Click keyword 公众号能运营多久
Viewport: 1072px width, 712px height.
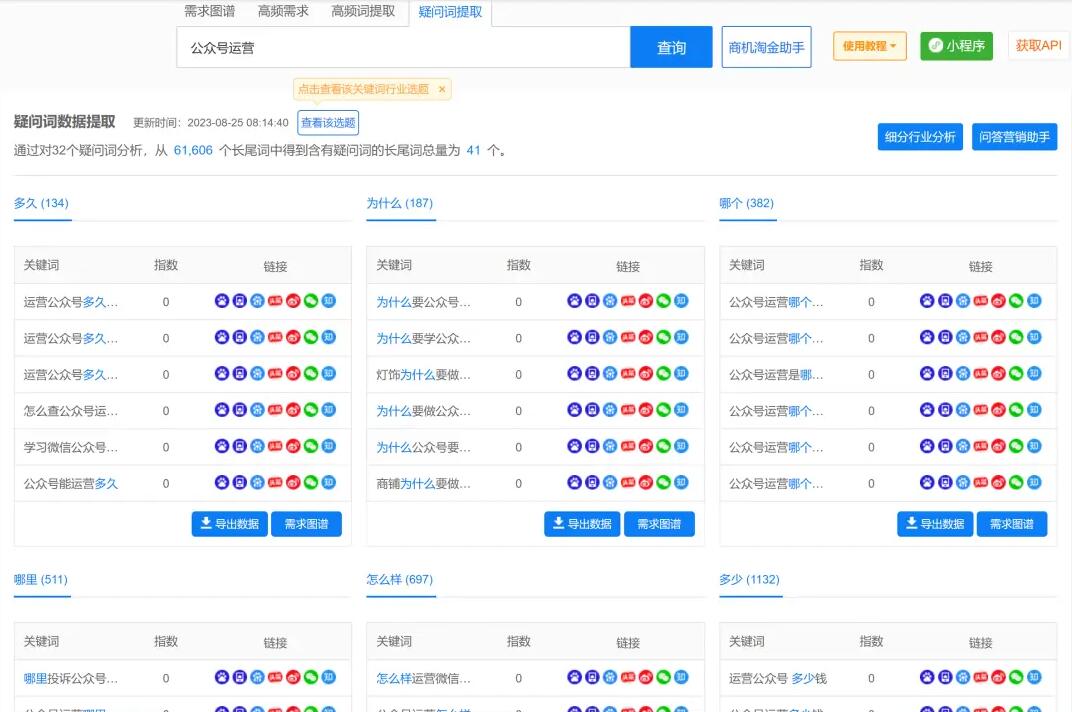(71, 484)
